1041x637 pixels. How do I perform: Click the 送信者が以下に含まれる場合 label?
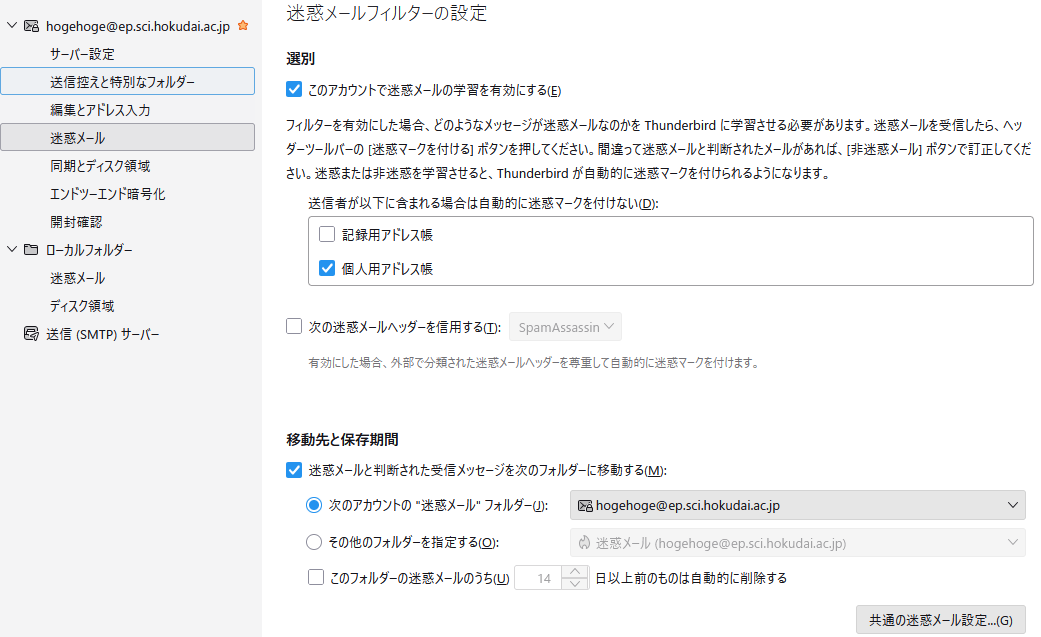point(483,203)
